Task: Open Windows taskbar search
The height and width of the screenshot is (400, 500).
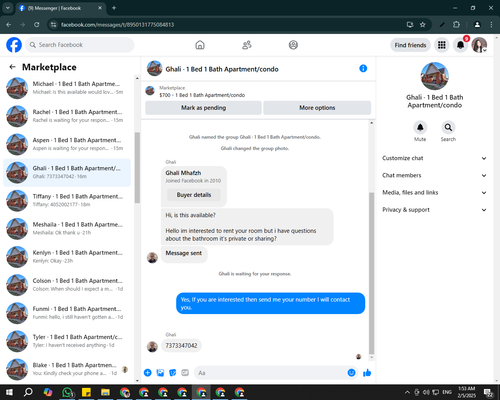Action: pos(29,392)
